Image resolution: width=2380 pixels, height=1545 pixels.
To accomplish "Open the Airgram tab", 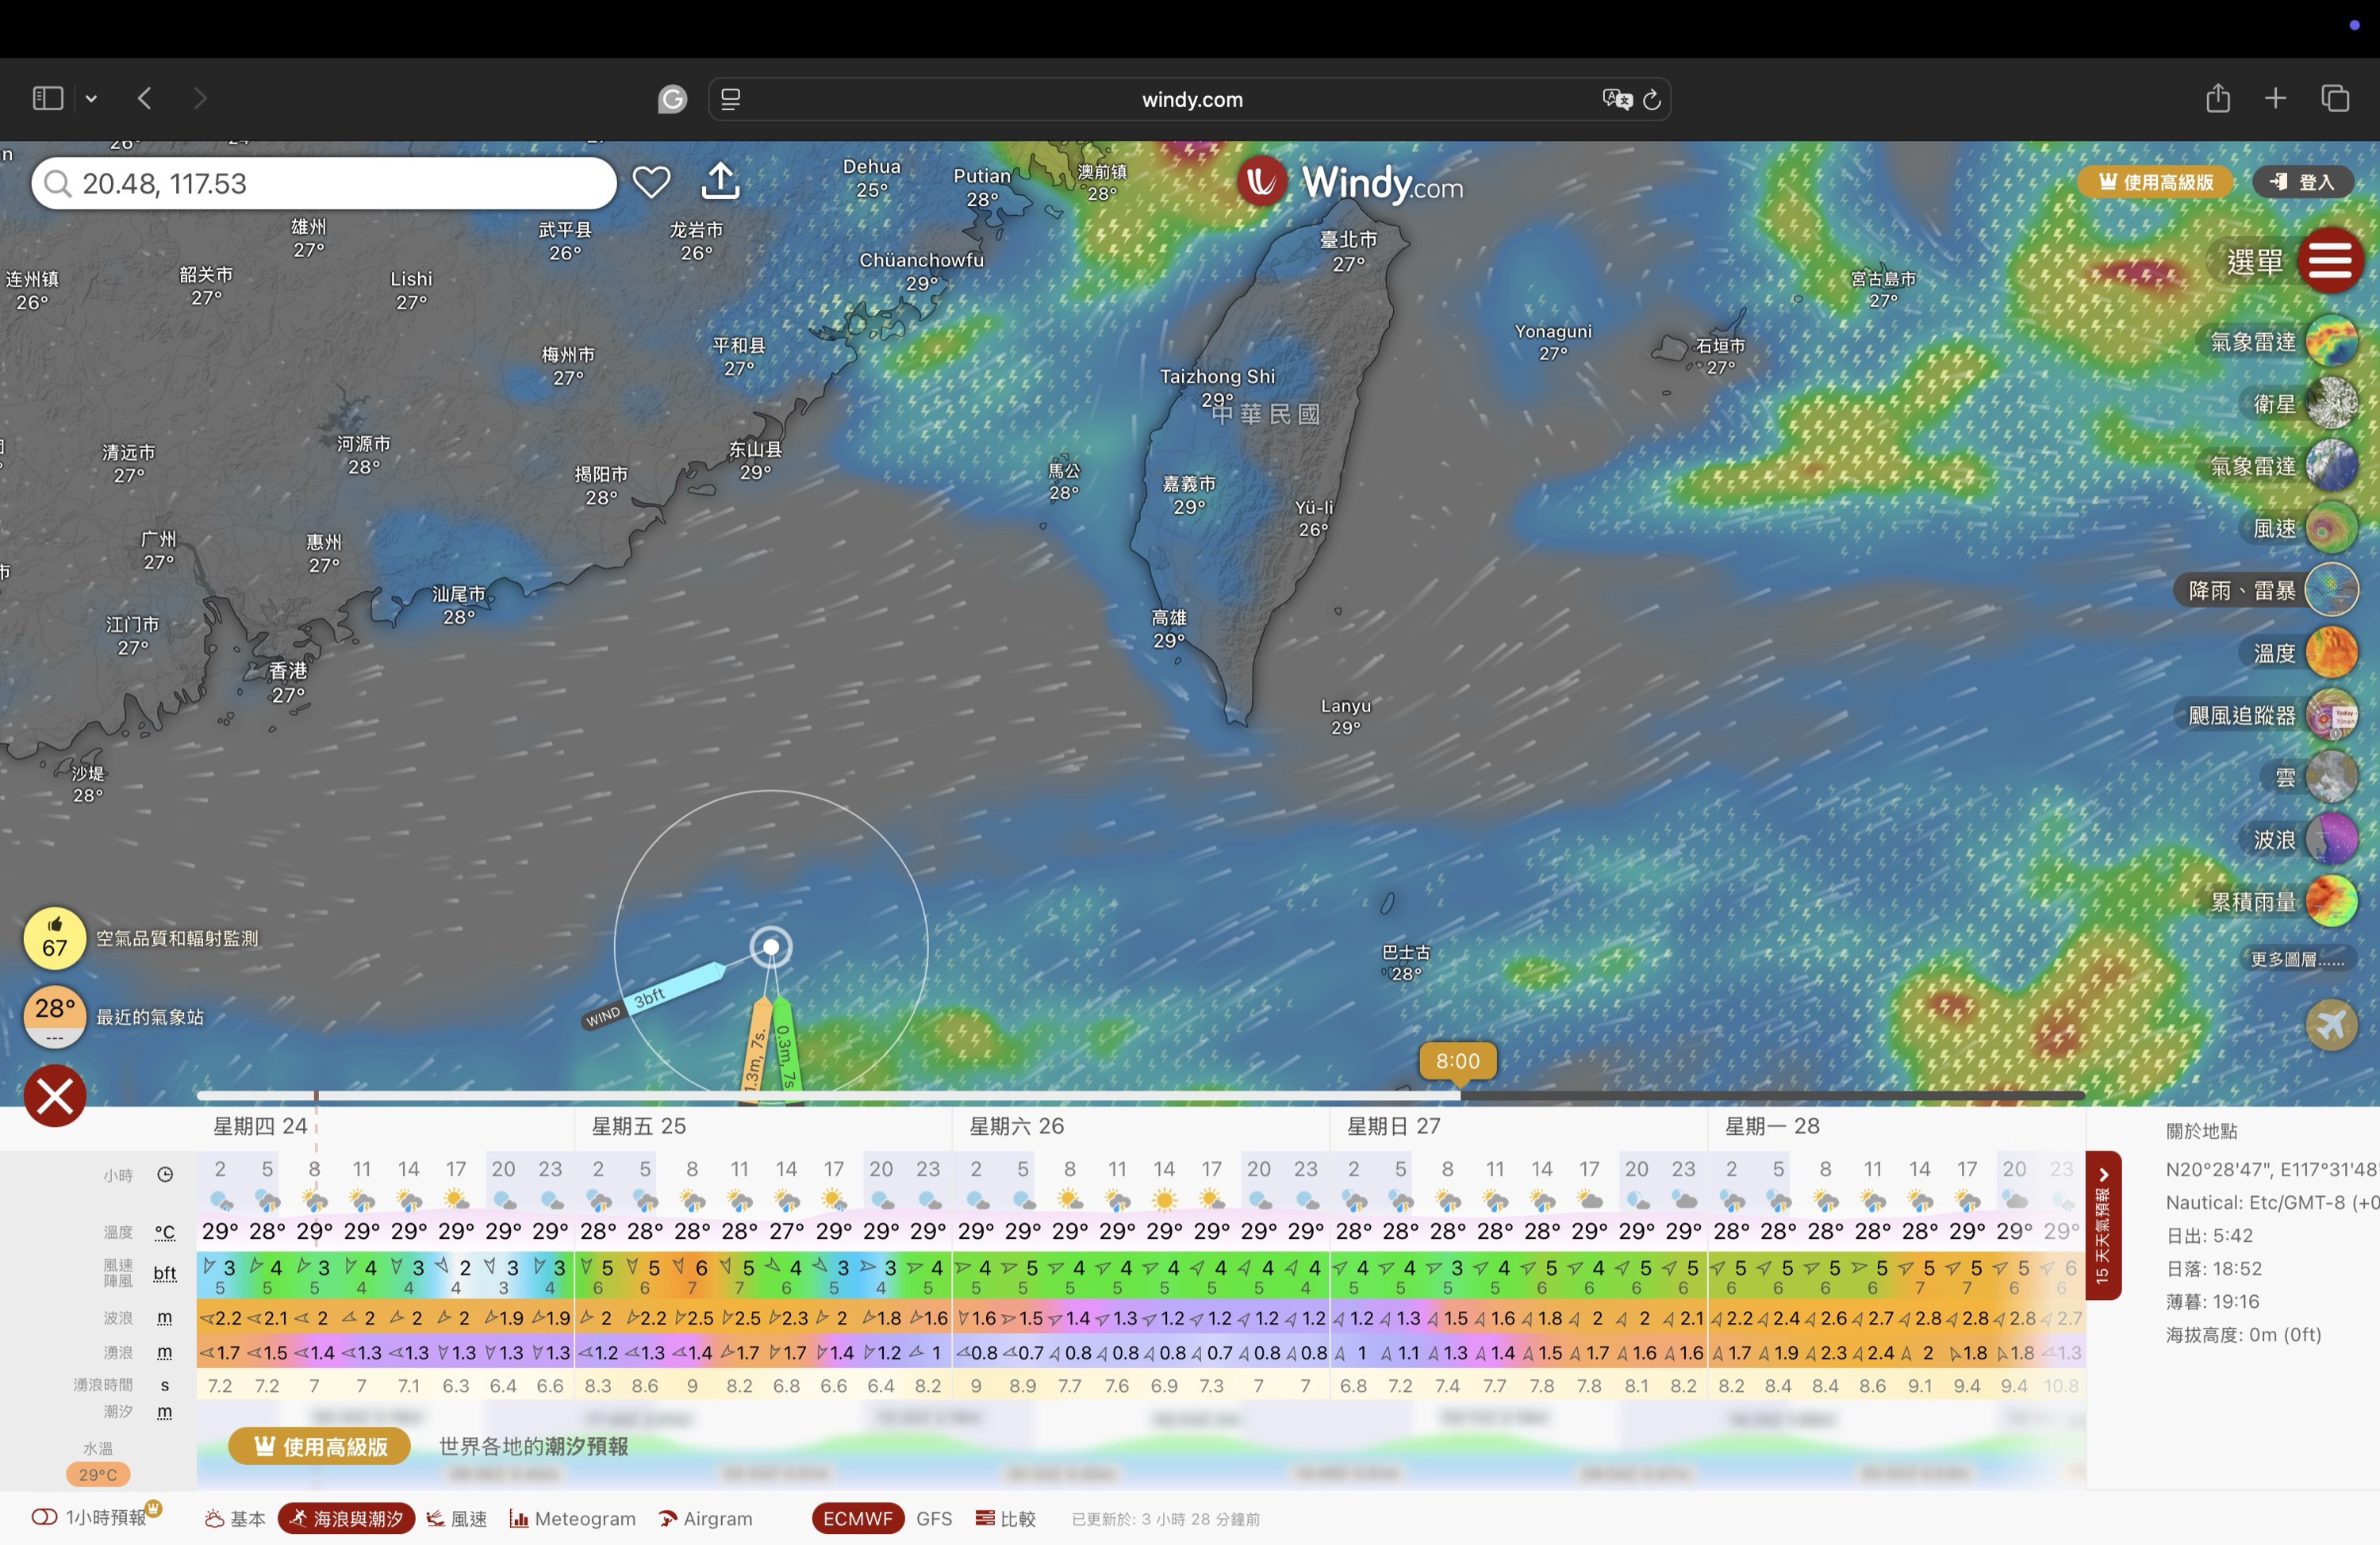I will click(x=706, y=1518).
